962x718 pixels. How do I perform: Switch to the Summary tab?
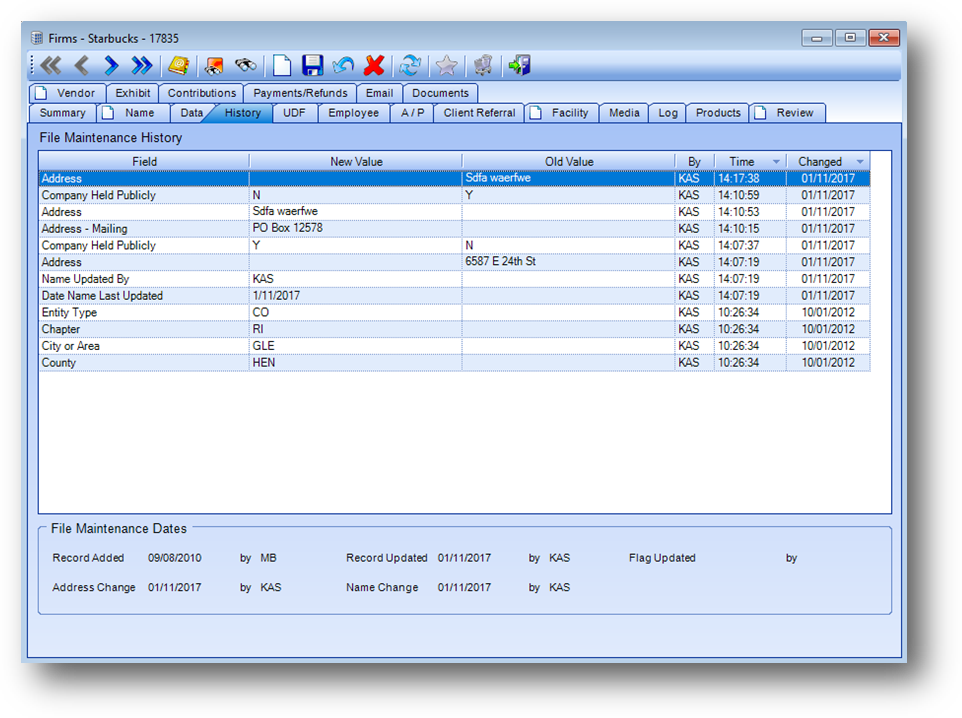tap(62, 113)
